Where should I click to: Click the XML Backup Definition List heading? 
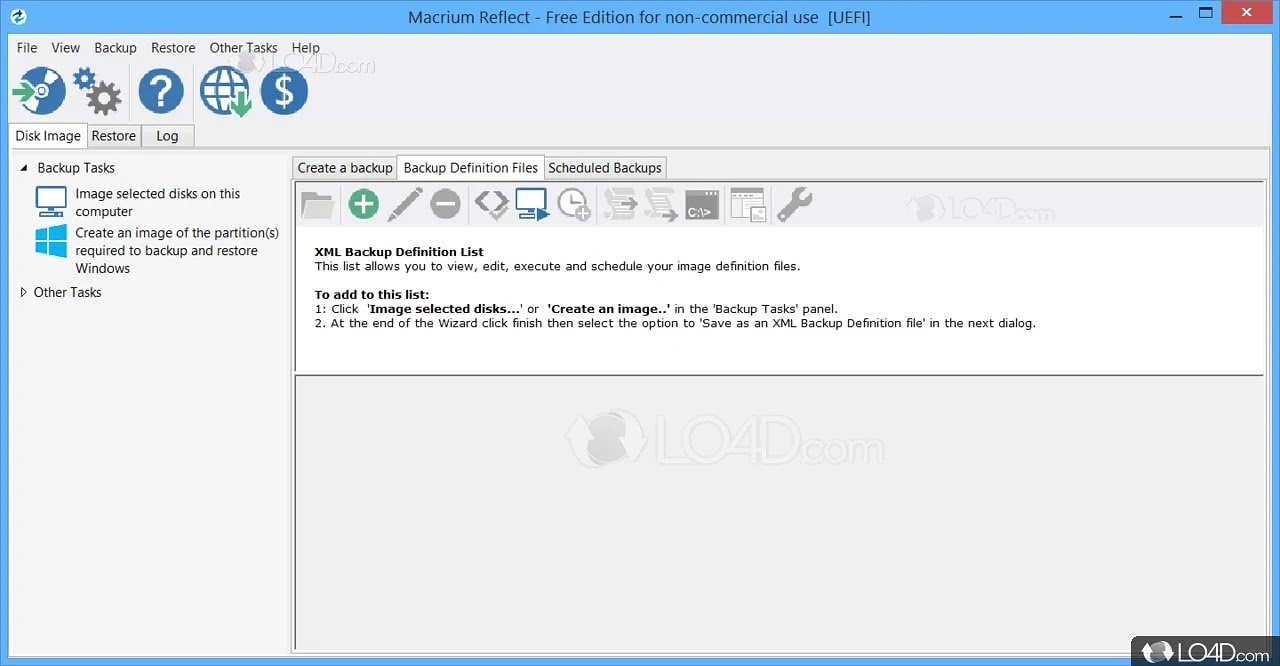[x=399, y=252]
